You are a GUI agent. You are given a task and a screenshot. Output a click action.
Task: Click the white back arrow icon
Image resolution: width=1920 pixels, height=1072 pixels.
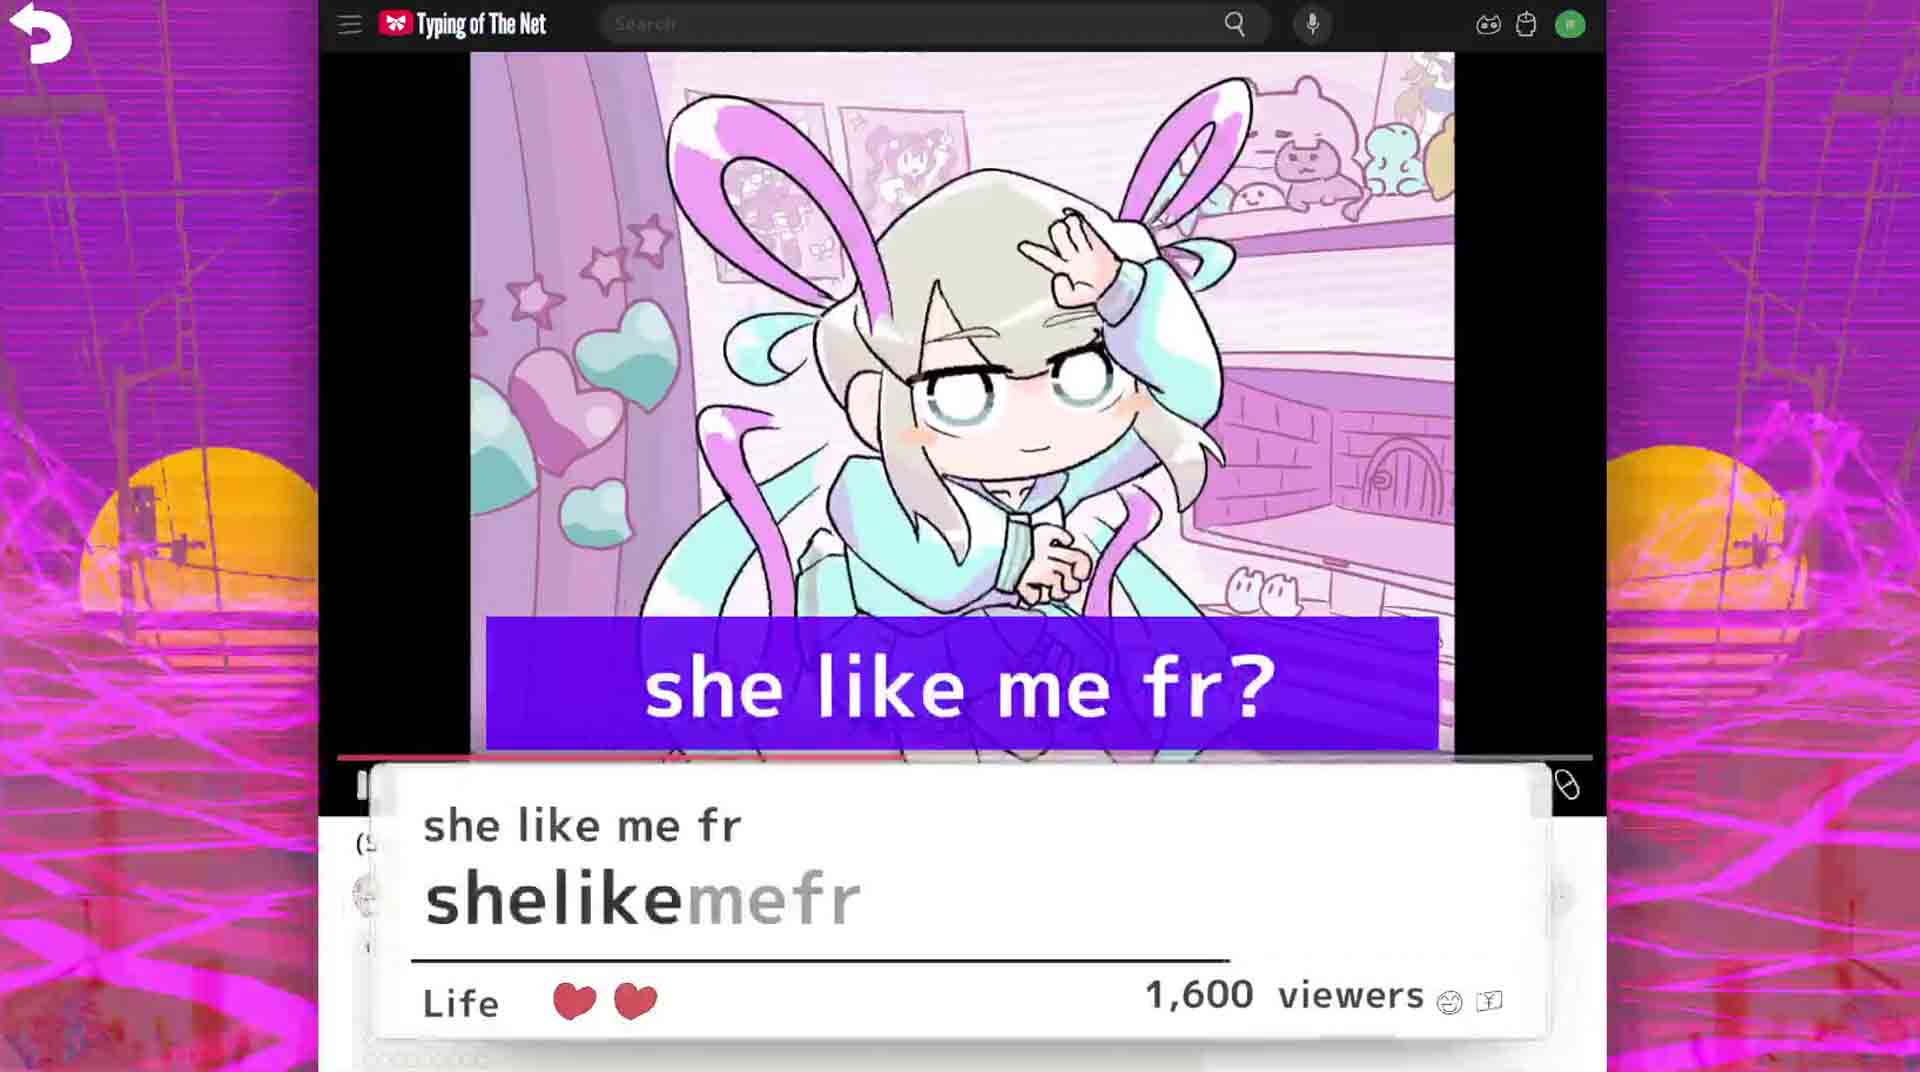pos(41,32)
